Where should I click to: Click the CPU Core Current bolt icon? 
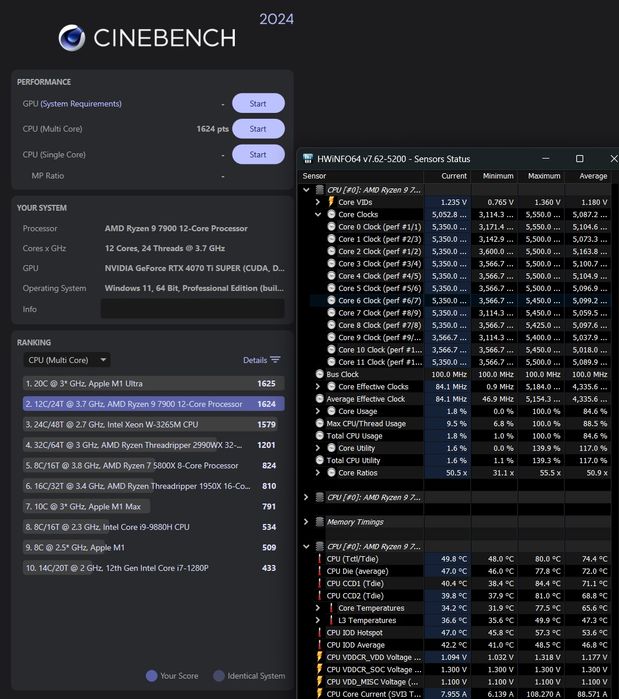click(x=320, y=694)
